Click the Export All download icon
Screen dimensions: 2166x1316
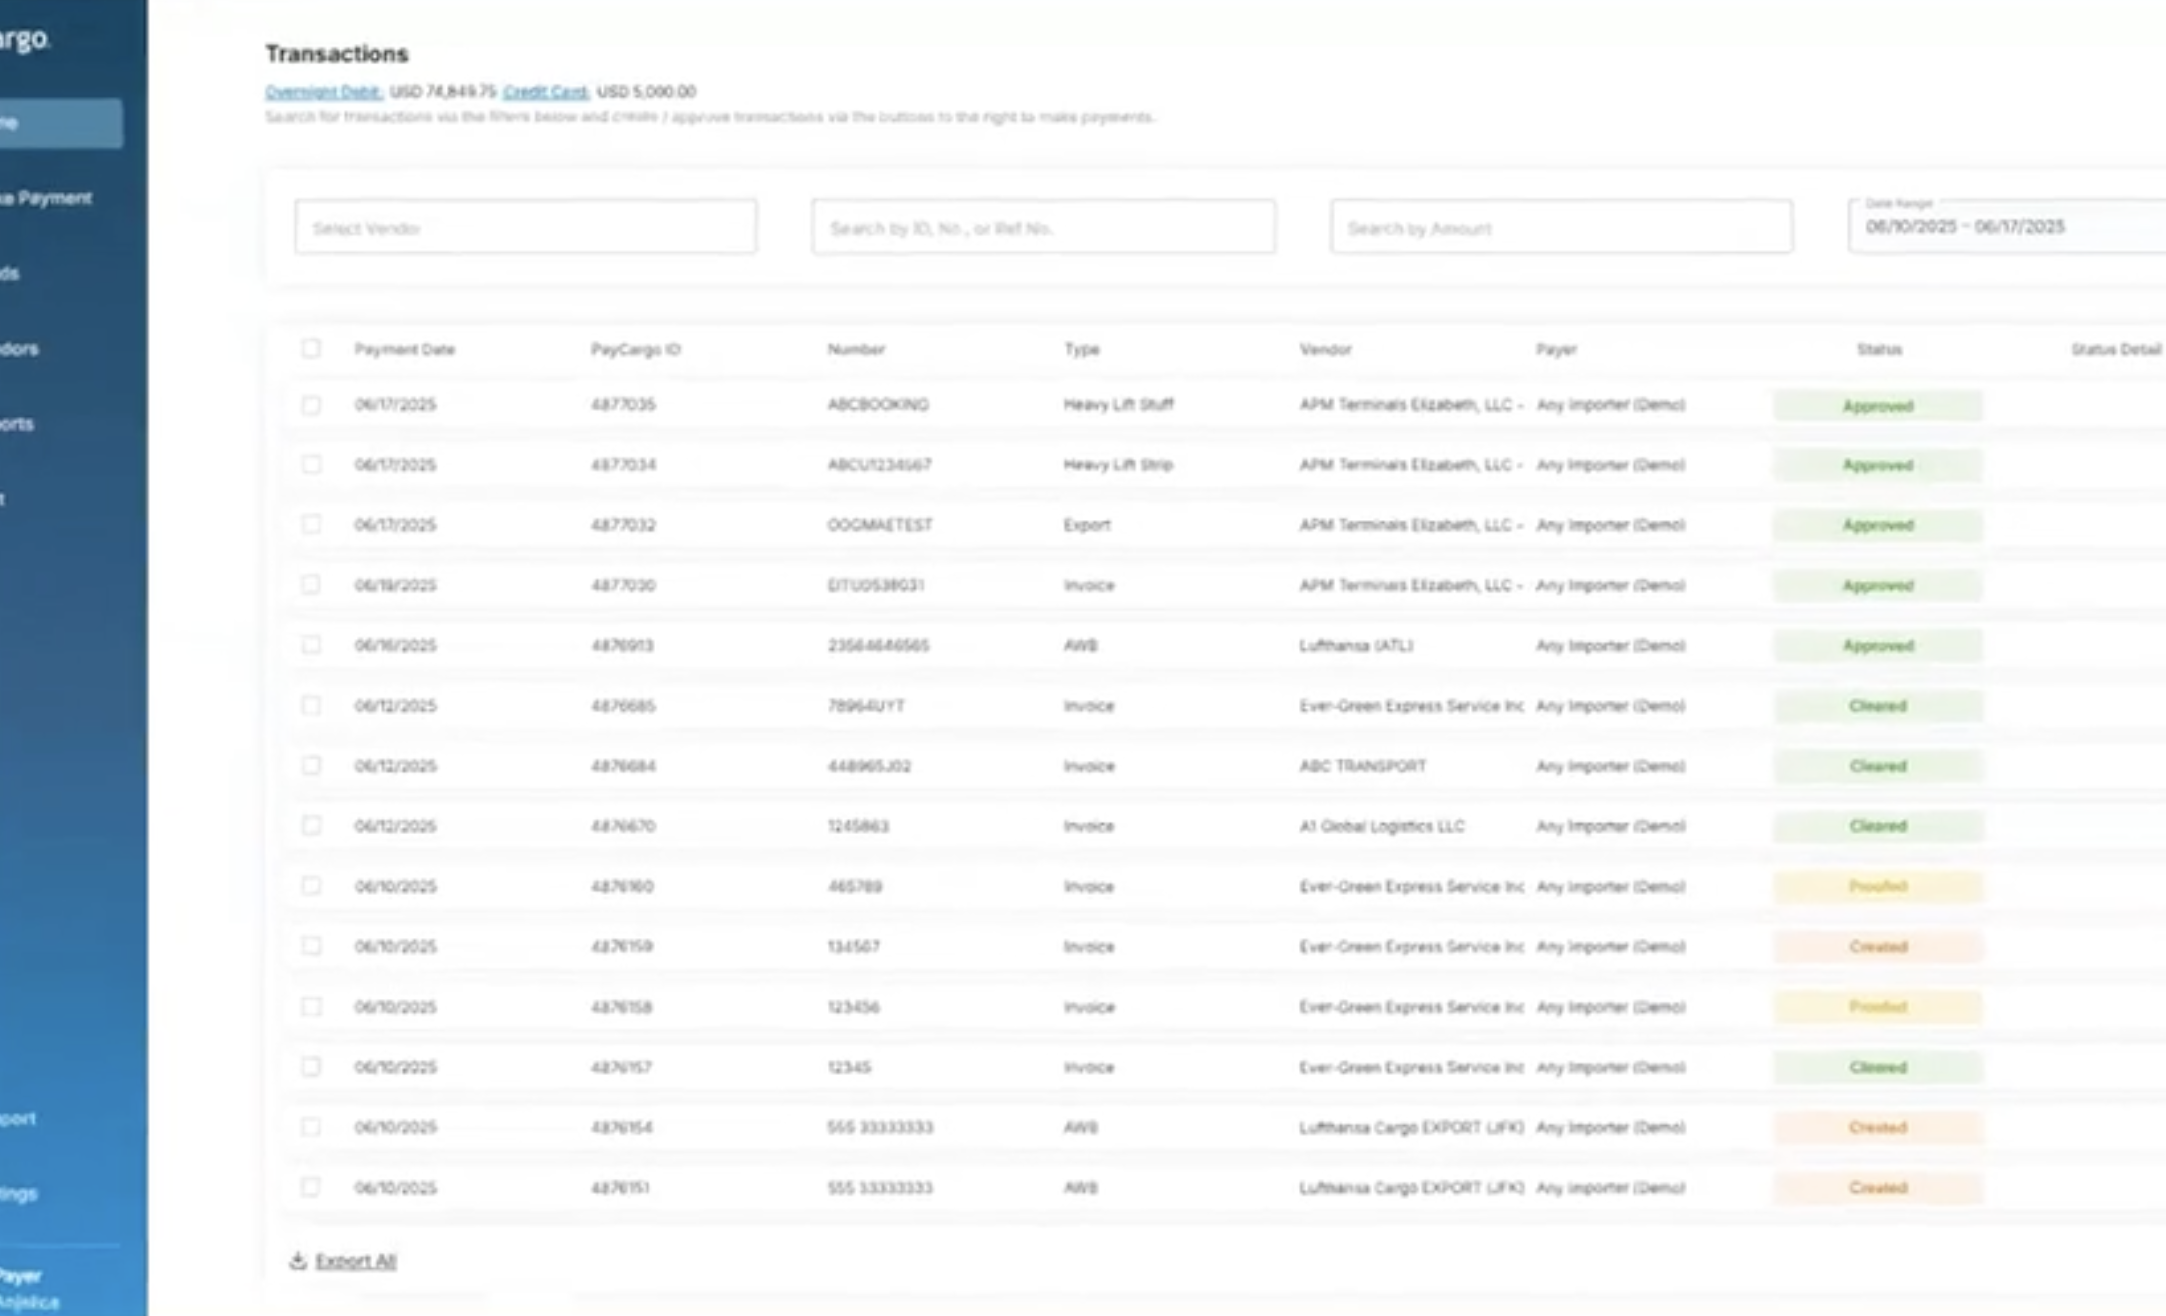297,1261
